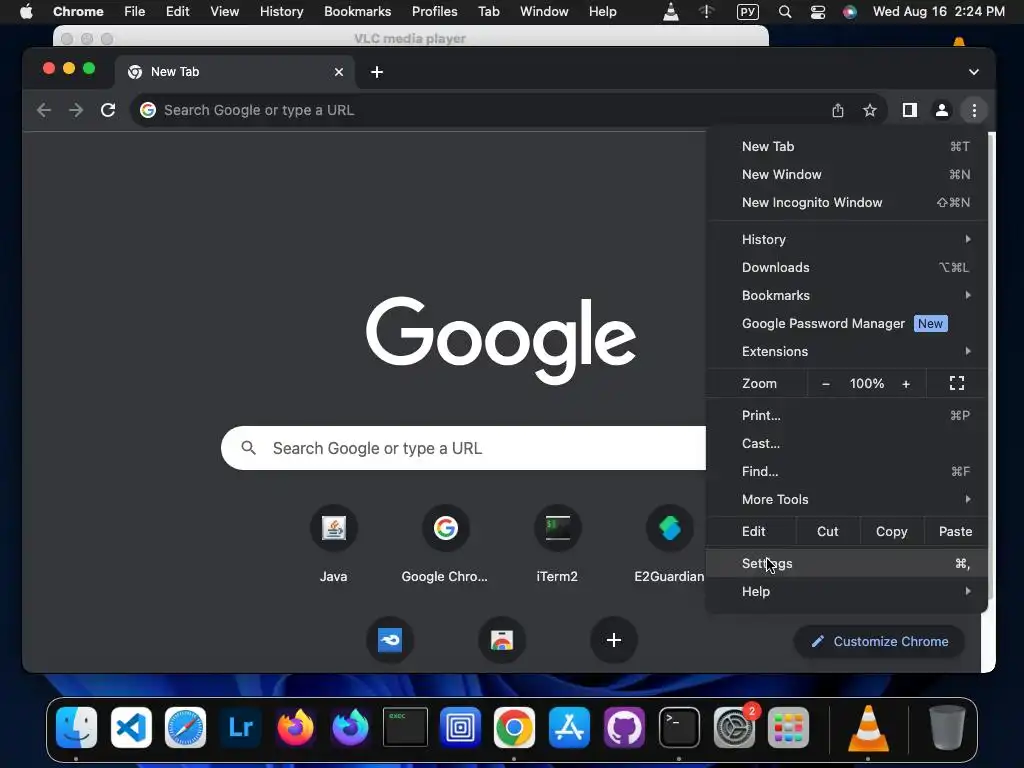The width and height of the screenshot is (1024, 768).
Task: Close the New Tab tab
Action: pos(338,72)
